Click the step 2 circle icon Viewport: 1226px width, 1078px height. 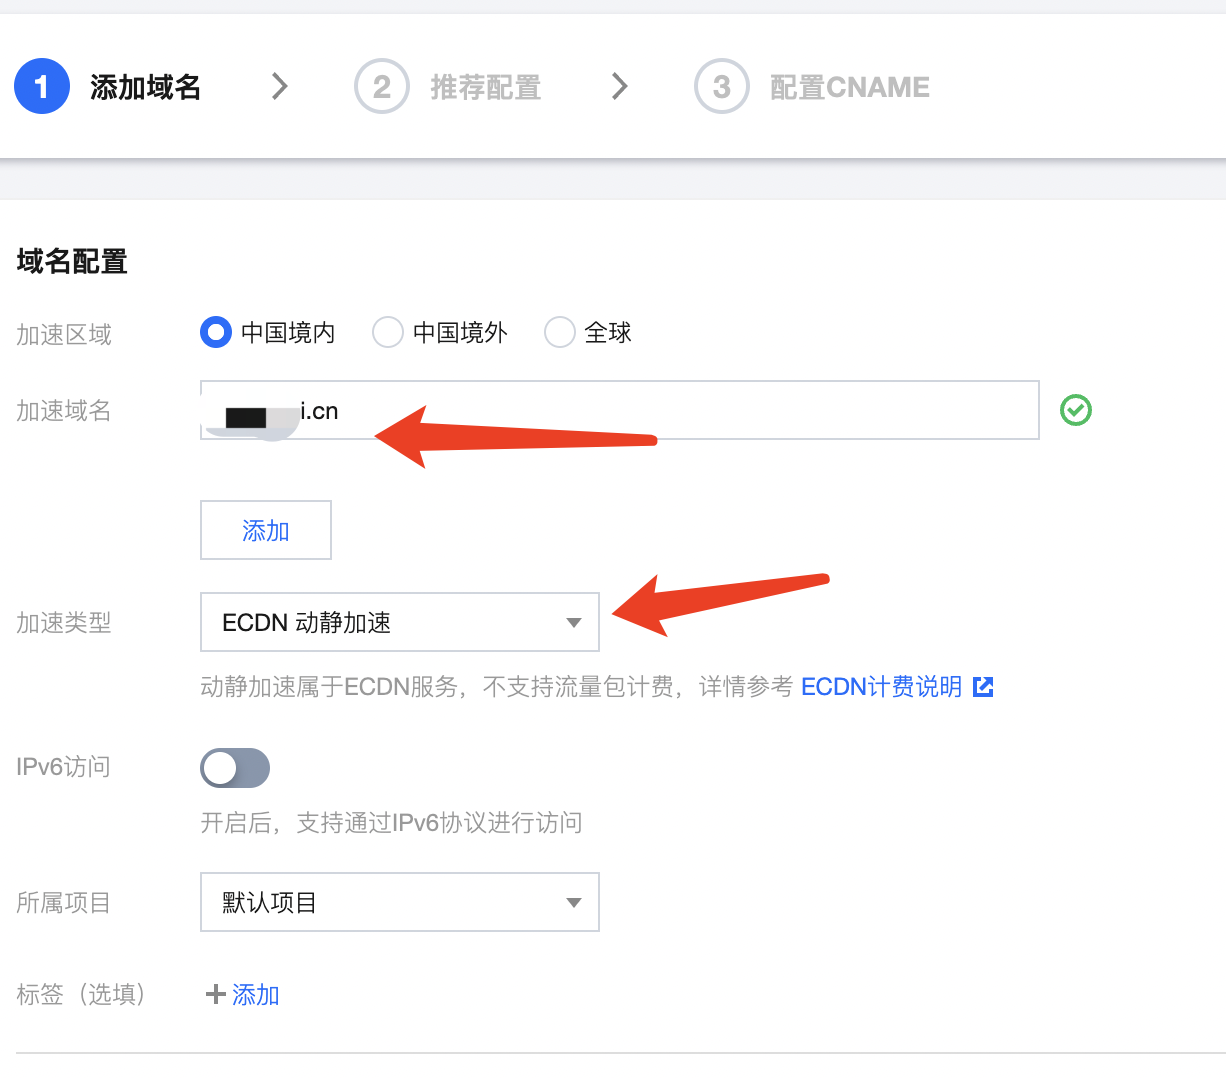(x=382, y=87)
